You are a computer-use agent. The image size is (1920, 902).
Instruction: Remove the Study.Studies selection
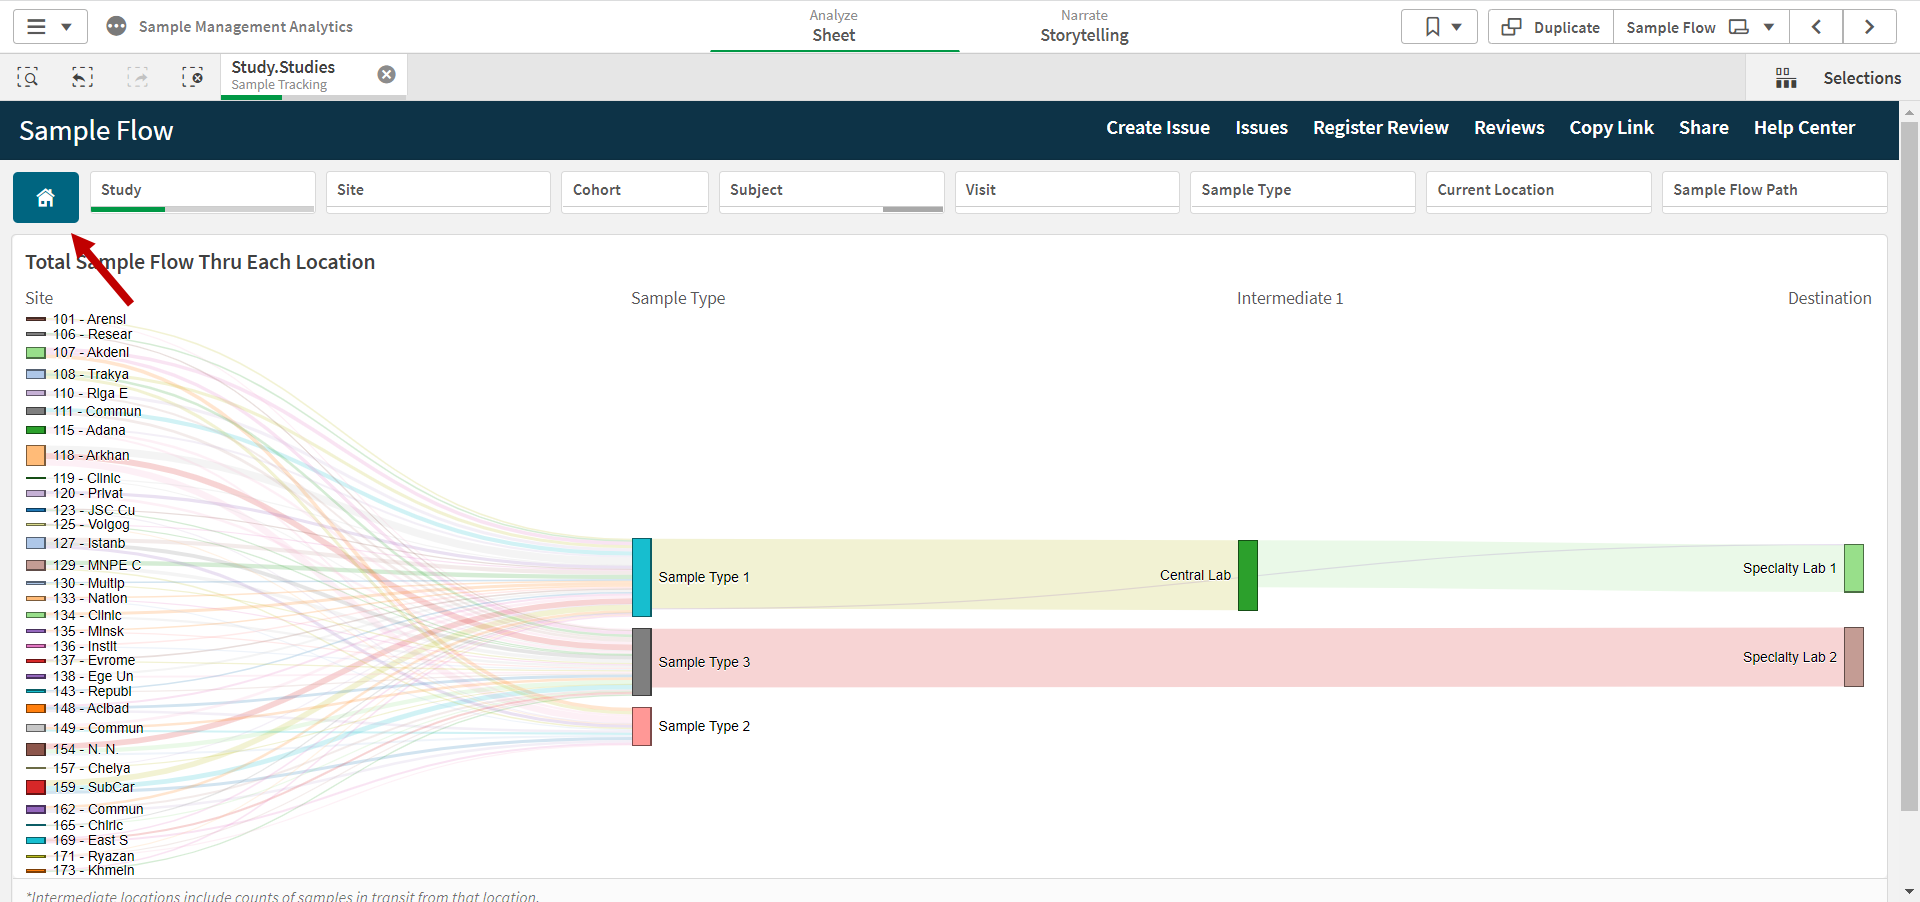click(x=386, y=74)
